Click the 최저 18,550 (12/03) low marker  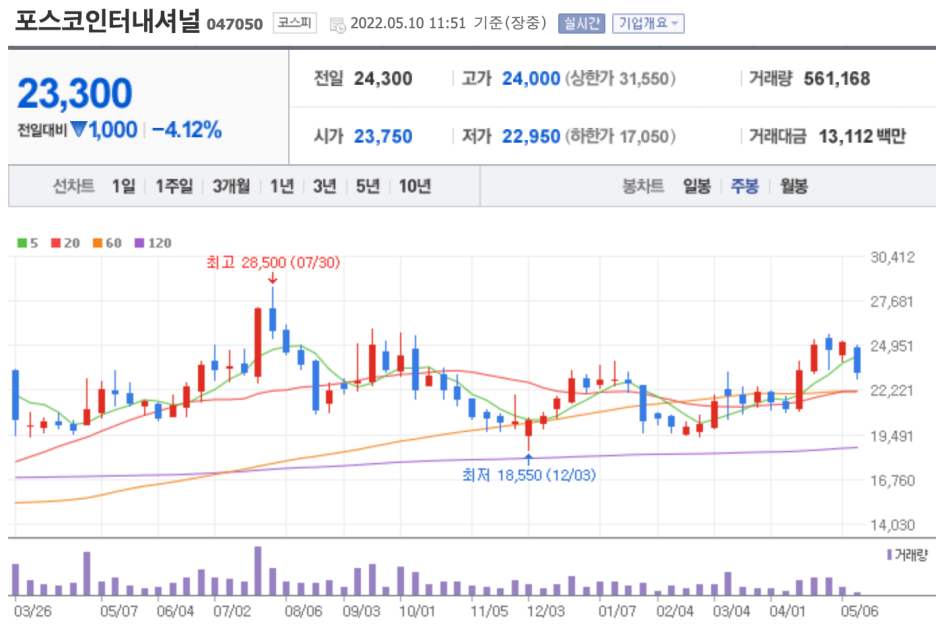point(528,475)
